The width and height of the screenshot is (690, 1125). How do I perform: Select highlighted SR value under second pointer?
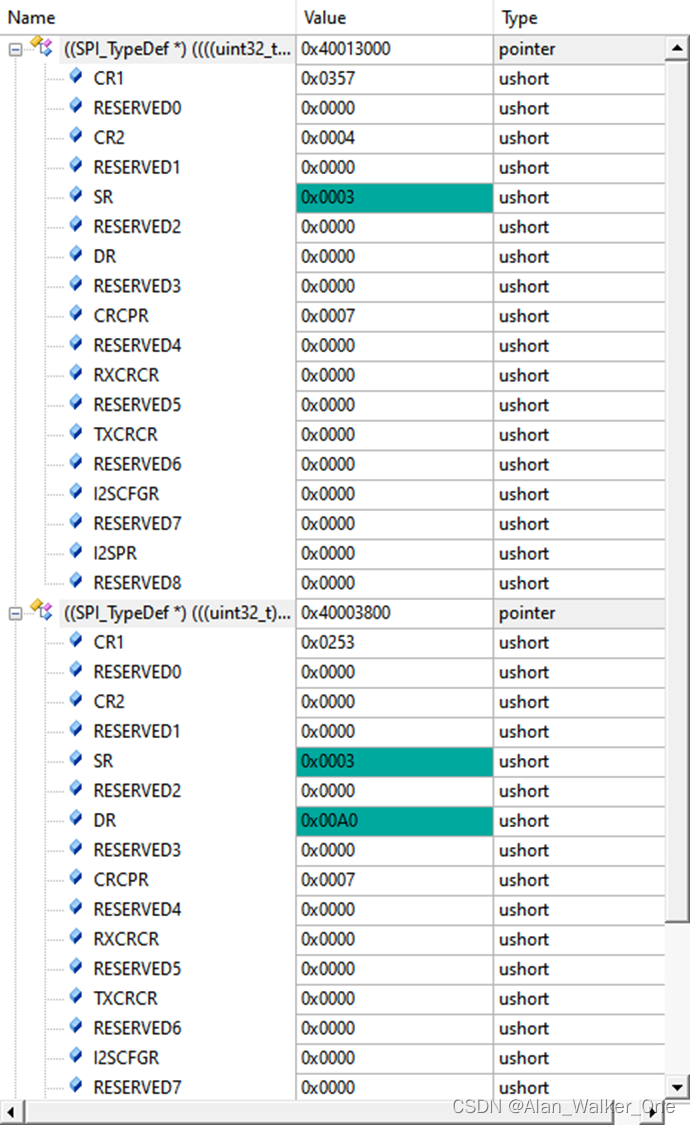click(x=394, y=762)
